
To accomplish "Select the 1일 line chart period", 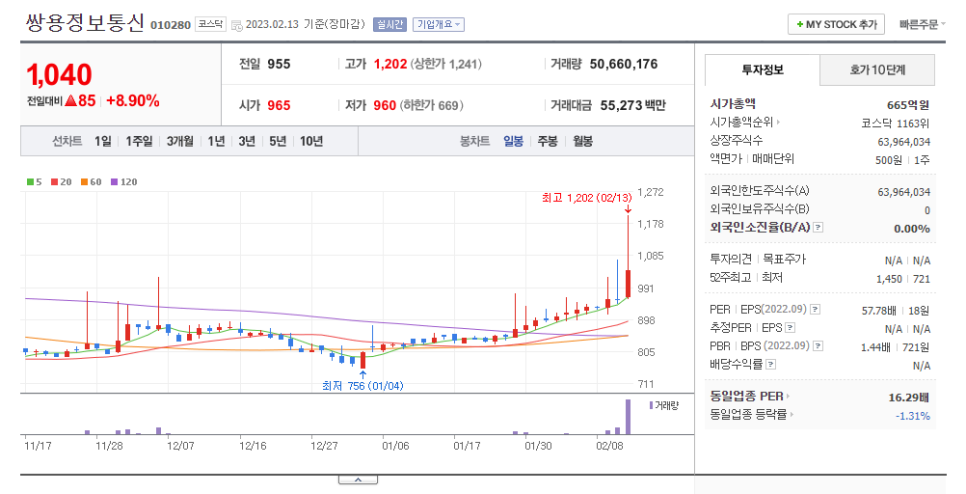I will (x=103, y=141).
